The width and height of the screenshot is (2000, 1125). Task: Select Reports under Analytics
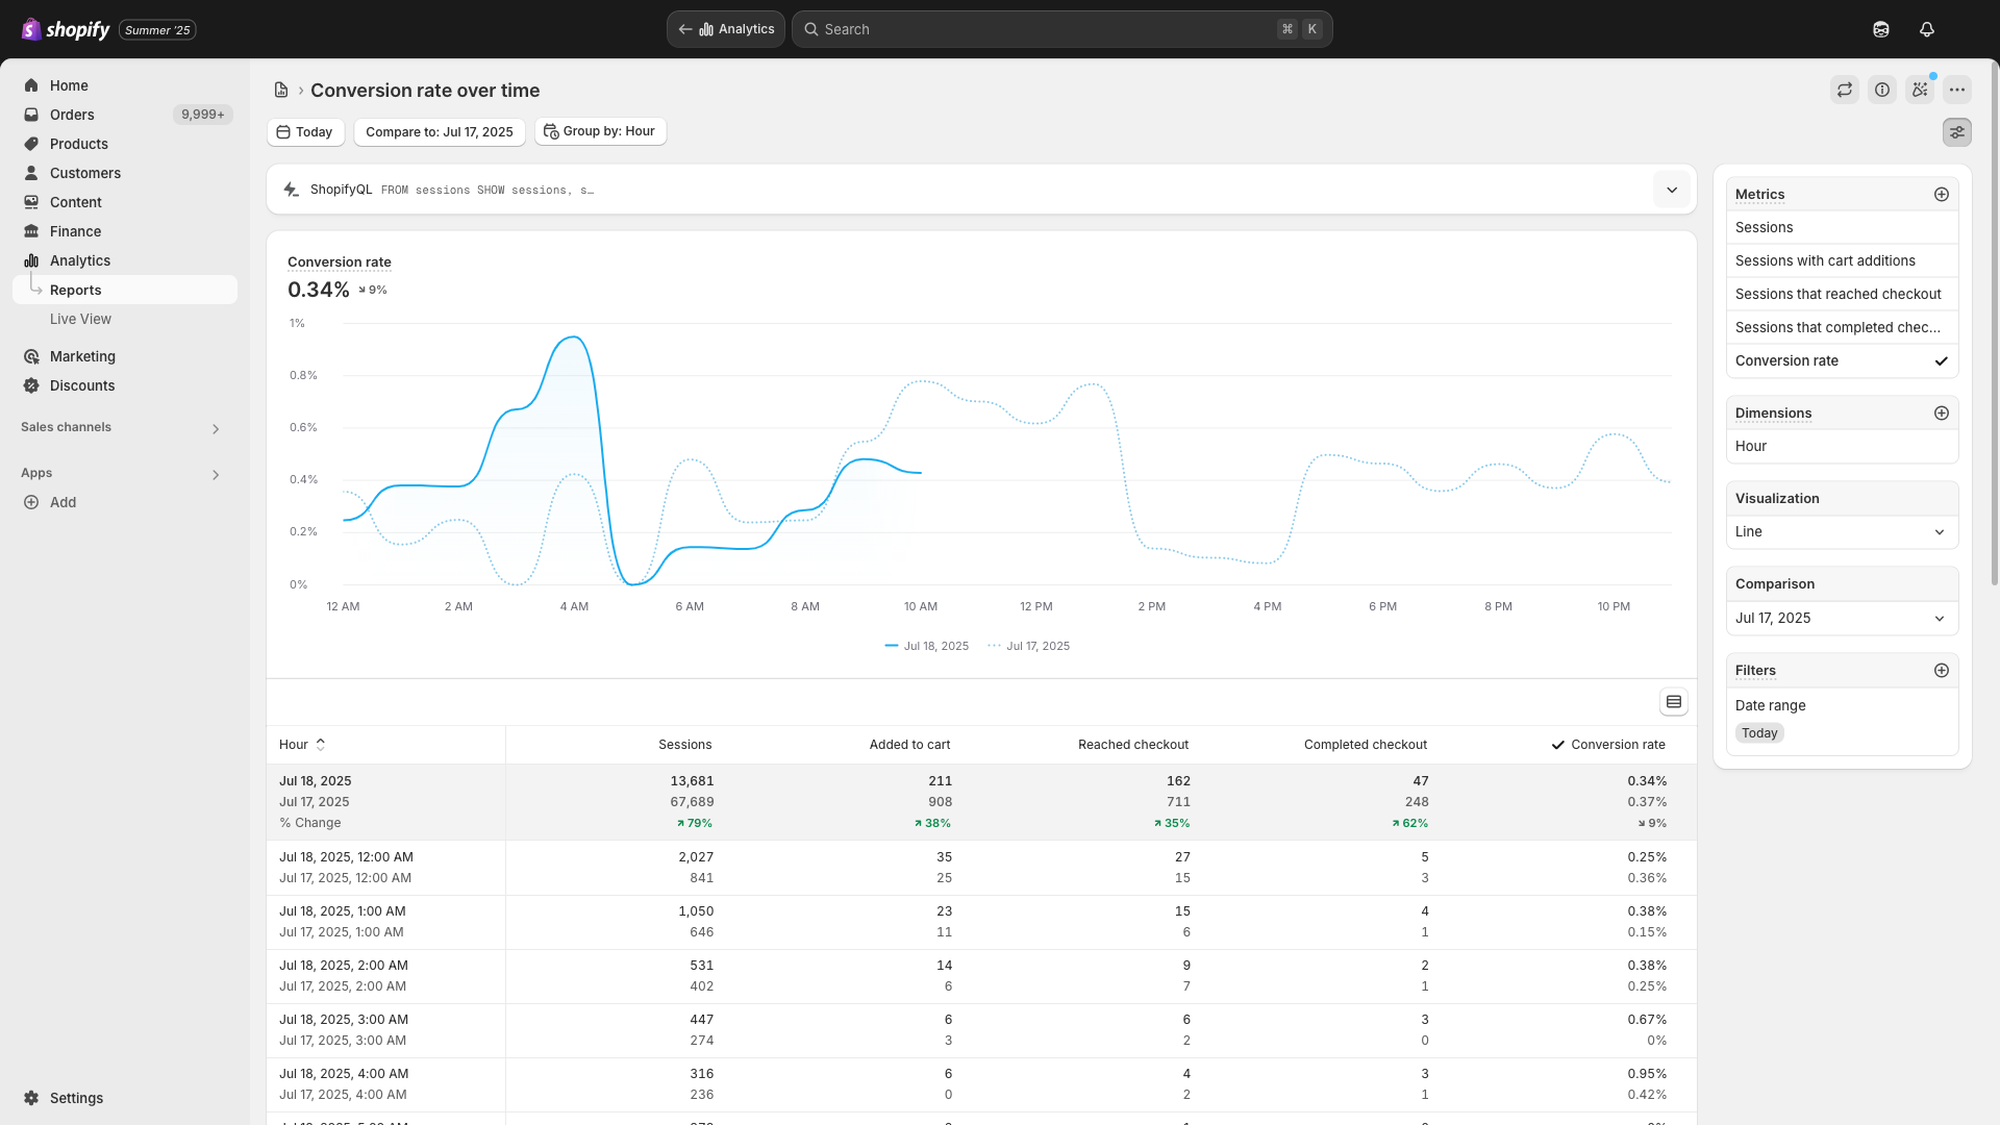[x=125, y=289]
